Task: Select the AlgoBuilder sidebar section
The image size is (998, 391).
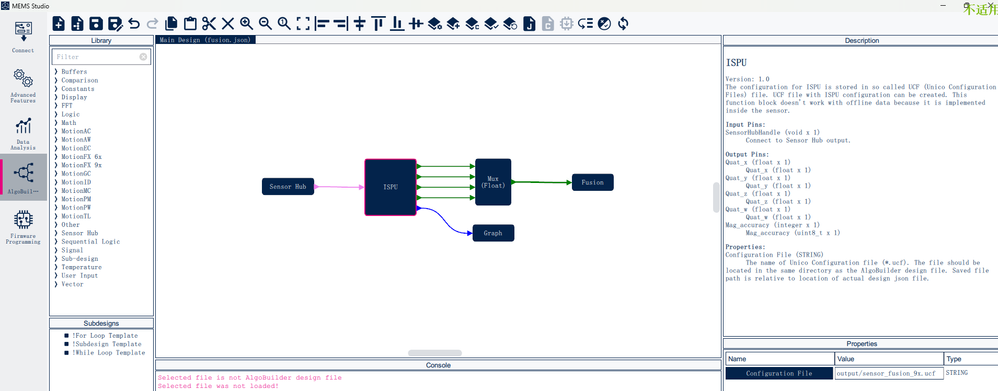Action: (23, 178)
